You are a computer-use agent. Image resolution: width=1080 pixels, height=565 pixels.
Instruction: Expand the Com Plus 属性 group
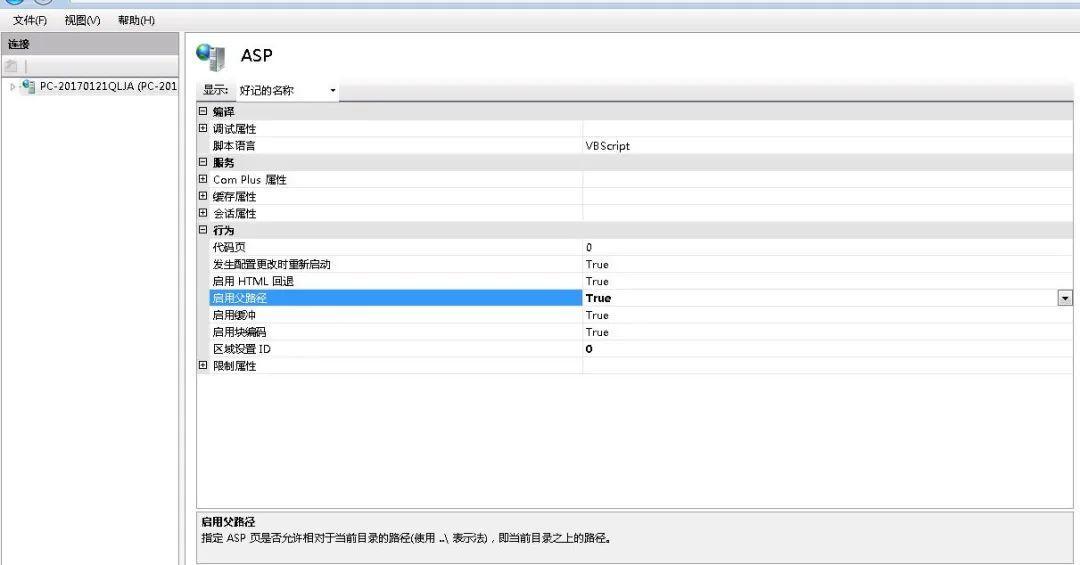202,179
